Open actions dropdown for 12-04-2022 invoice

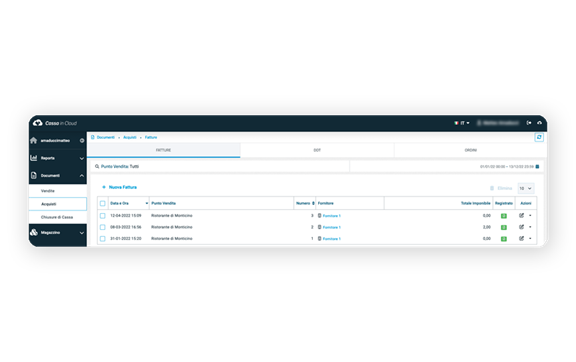coord(530,216)
